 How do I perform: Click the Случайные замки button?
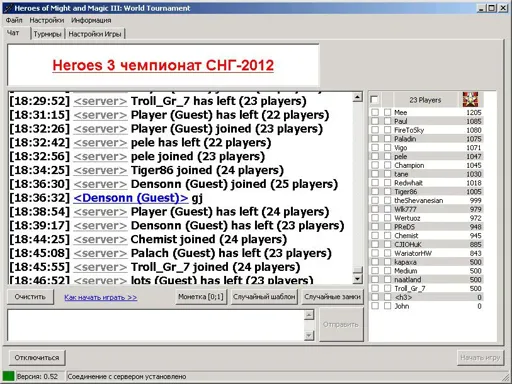point(332,297)
